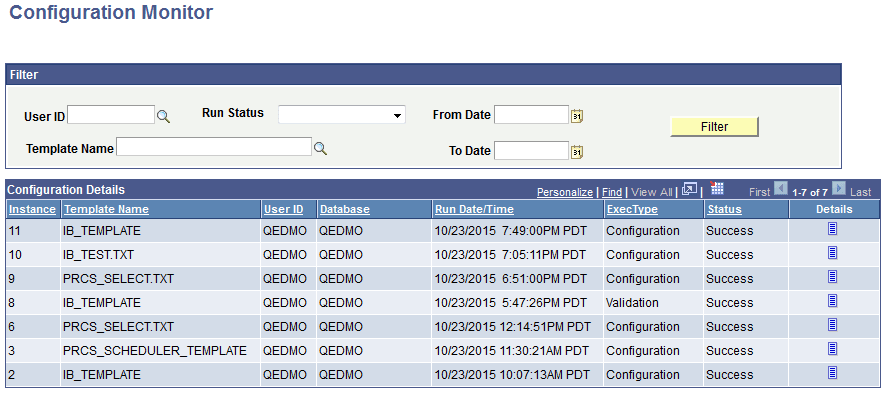Sort by Status column header
The width and height of the screenshot is (889, 398).
724,209
